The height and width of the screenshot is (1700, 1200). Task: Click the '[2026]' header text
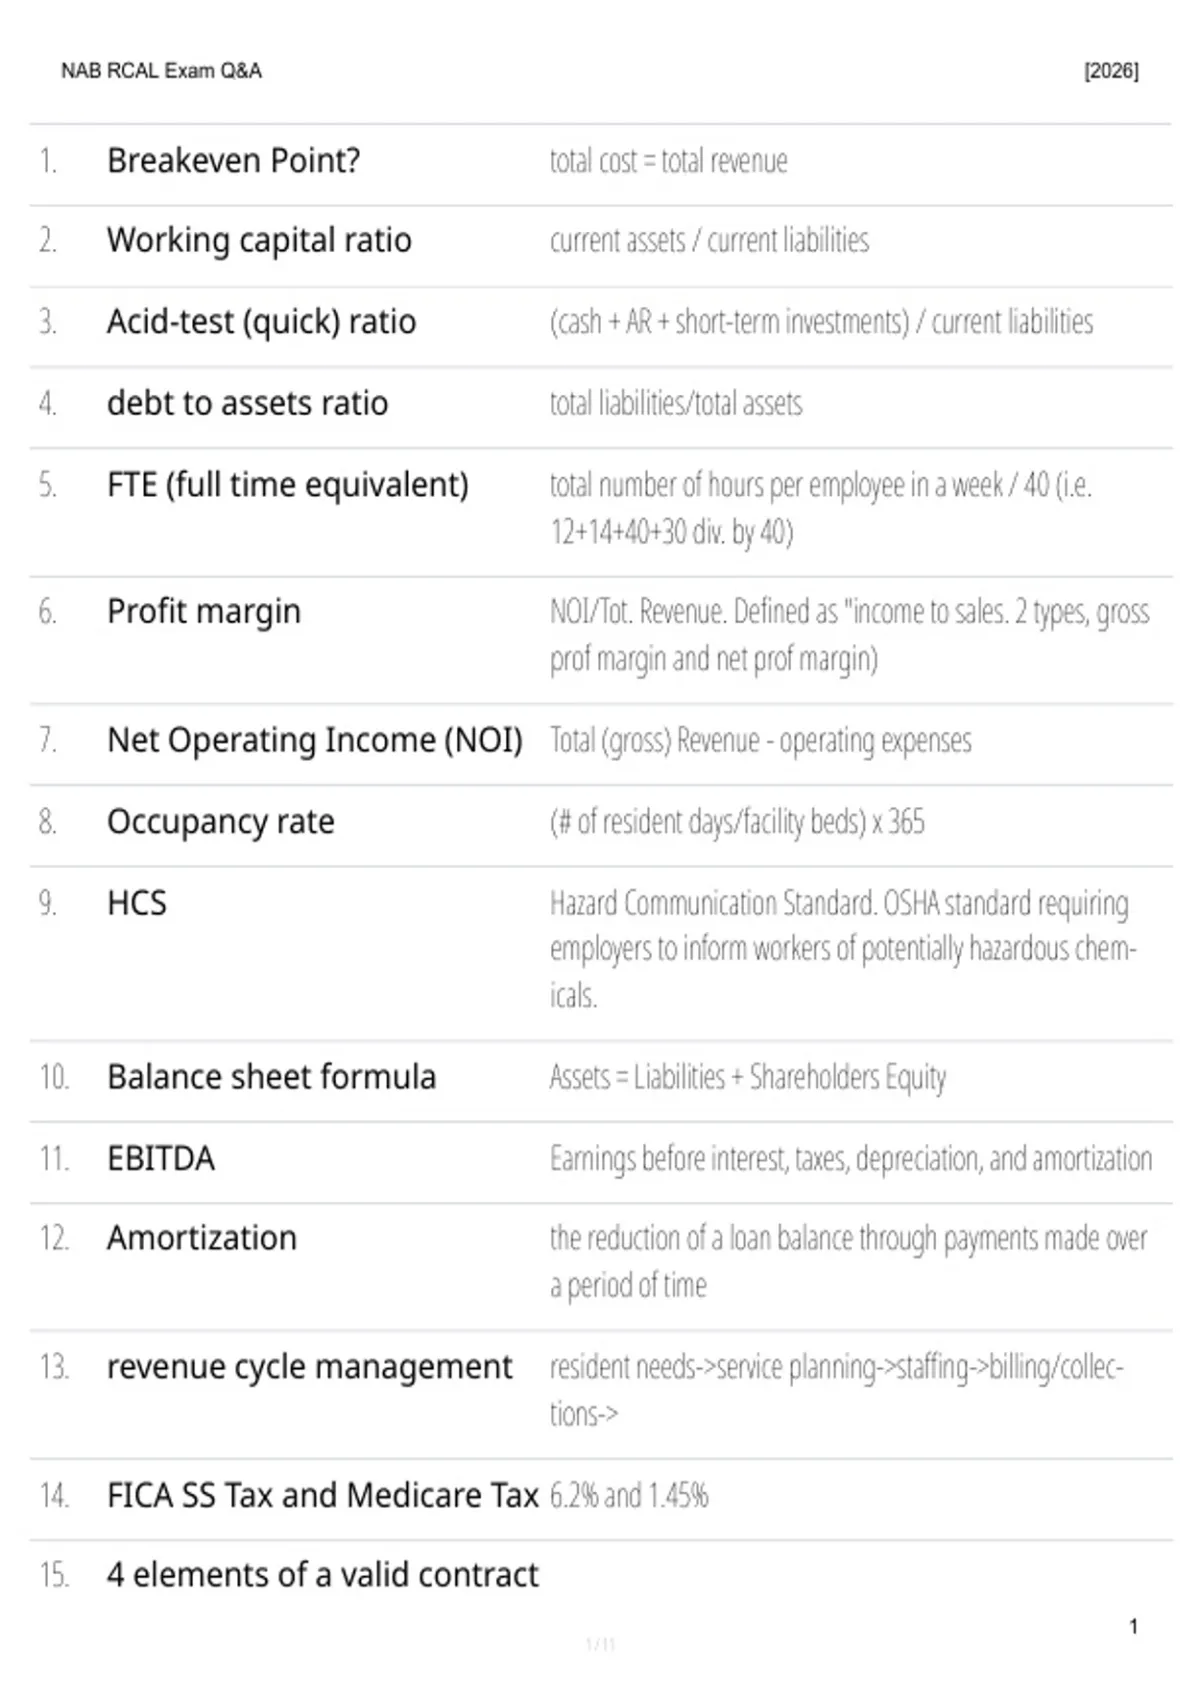pos(1111,71)
